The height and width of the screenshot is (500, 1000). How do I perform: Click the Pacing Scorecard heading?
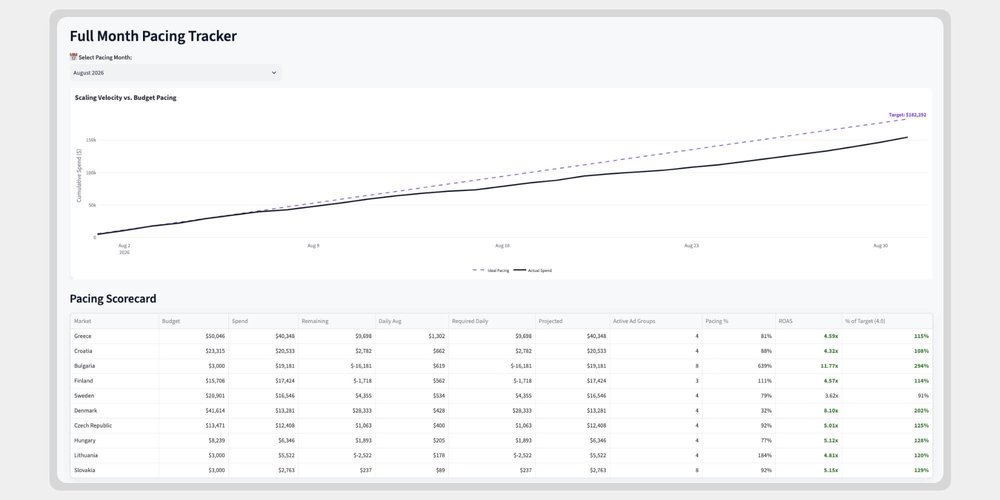pos(113,298)
